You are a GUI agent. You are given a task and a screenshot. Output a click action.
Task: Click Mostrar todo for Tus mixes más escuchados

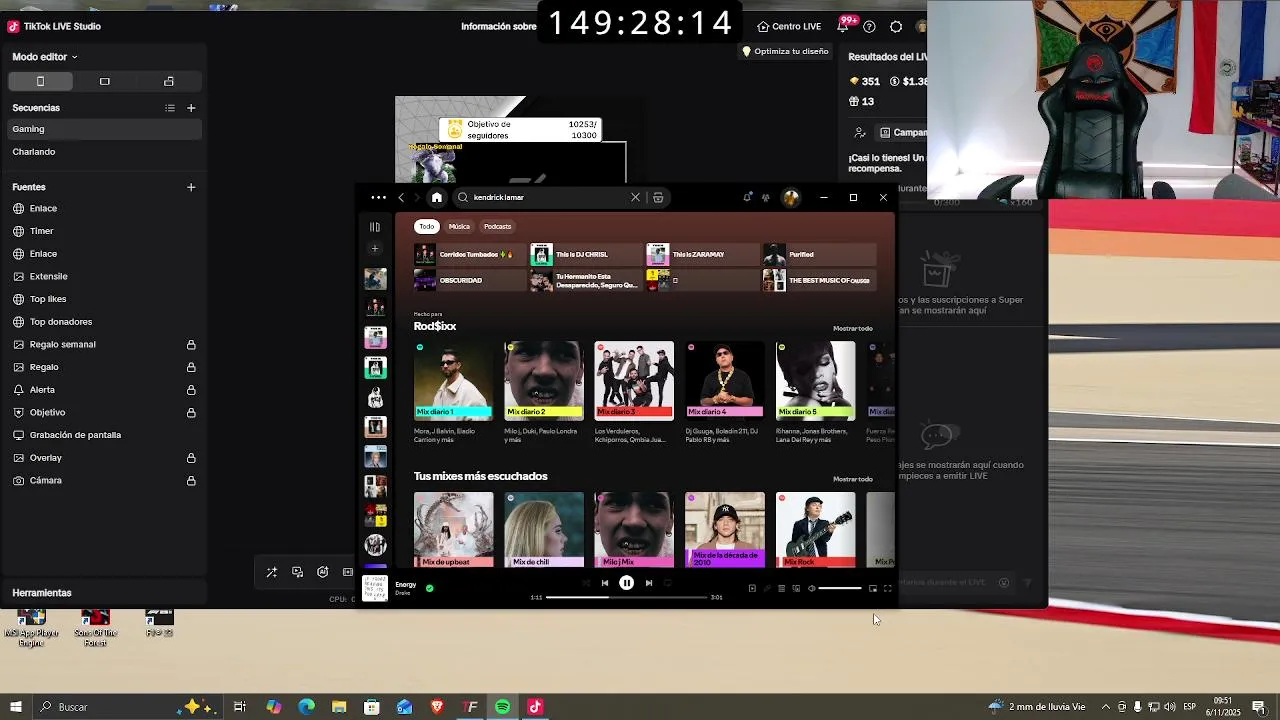pyautogui.click(x=853, y=479)
